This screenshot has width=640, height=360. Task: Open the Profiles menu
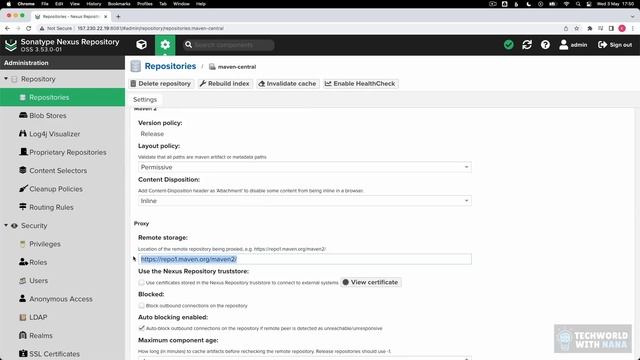[144, 4]
